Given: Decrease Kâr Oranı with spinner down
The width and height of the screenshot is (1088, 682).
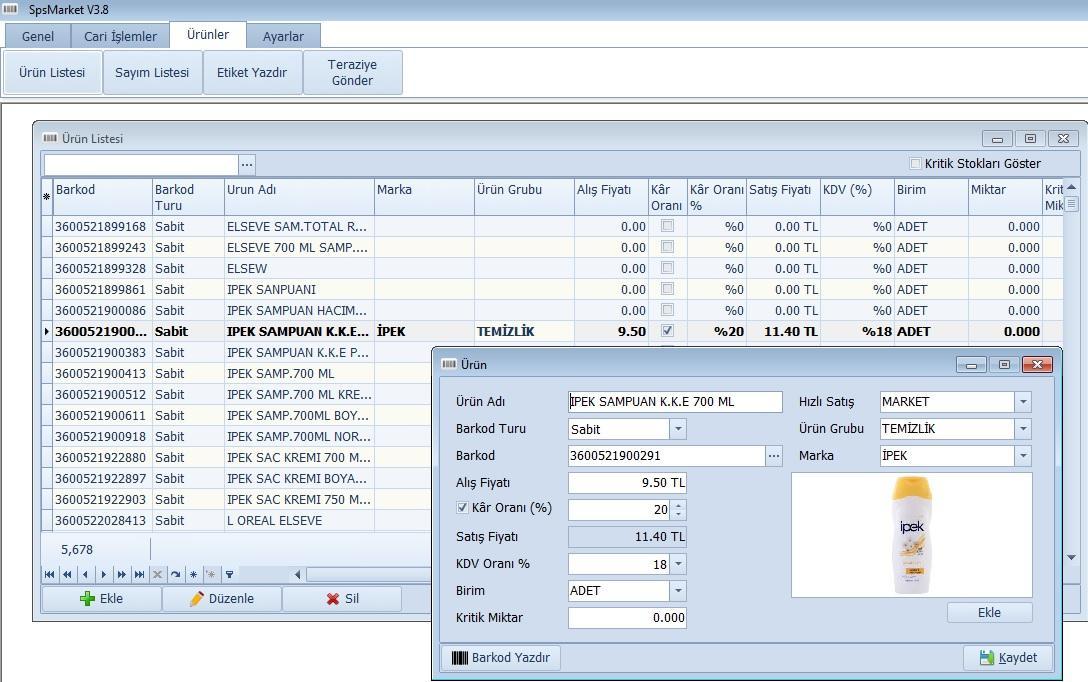Looking at the screenshot, I should point(679,515).
